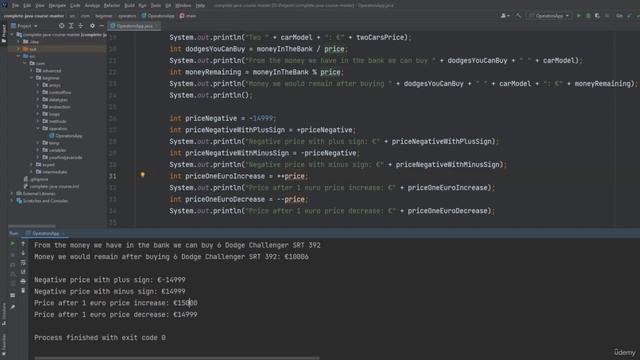Click Run with Coverage icon in toolbar
The height and width of the screenshot is (360, 640).
point(598,16)
